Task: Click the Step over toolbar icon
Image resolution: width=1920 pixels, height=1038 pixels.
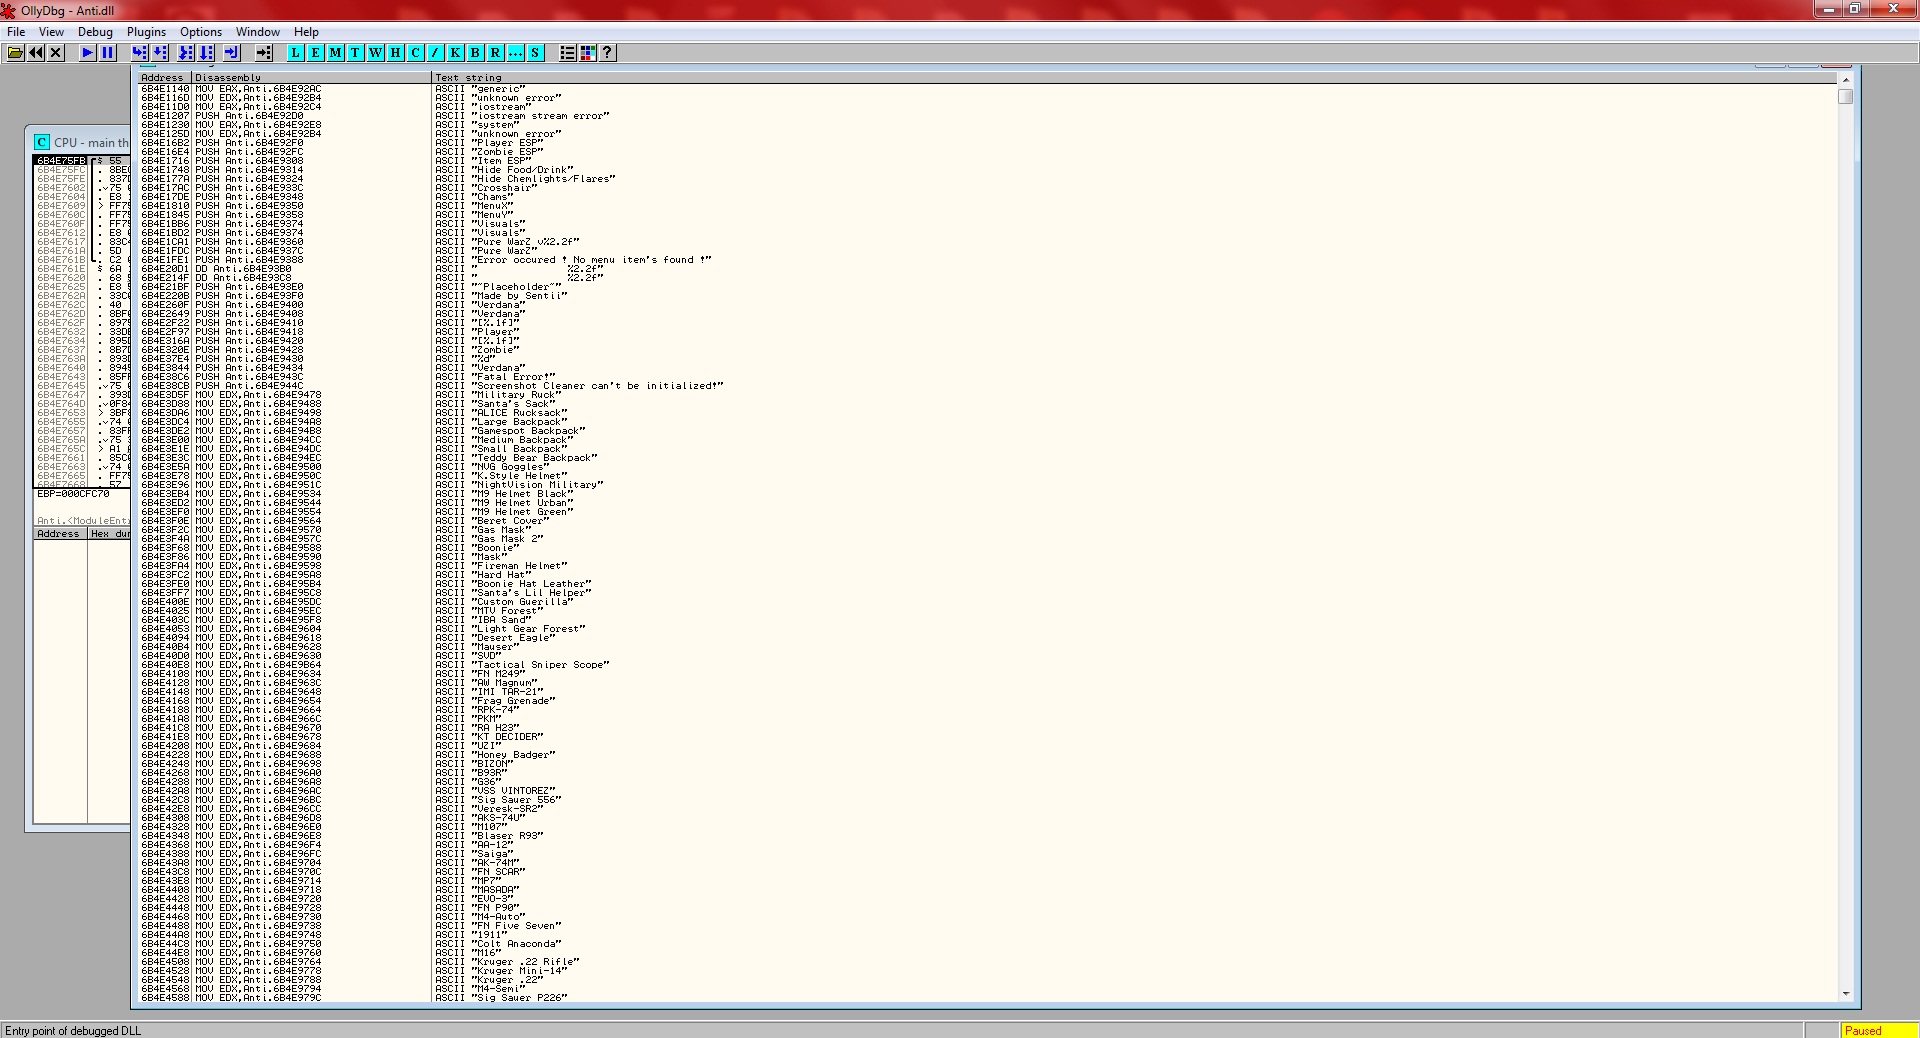Action: [160, 53]
